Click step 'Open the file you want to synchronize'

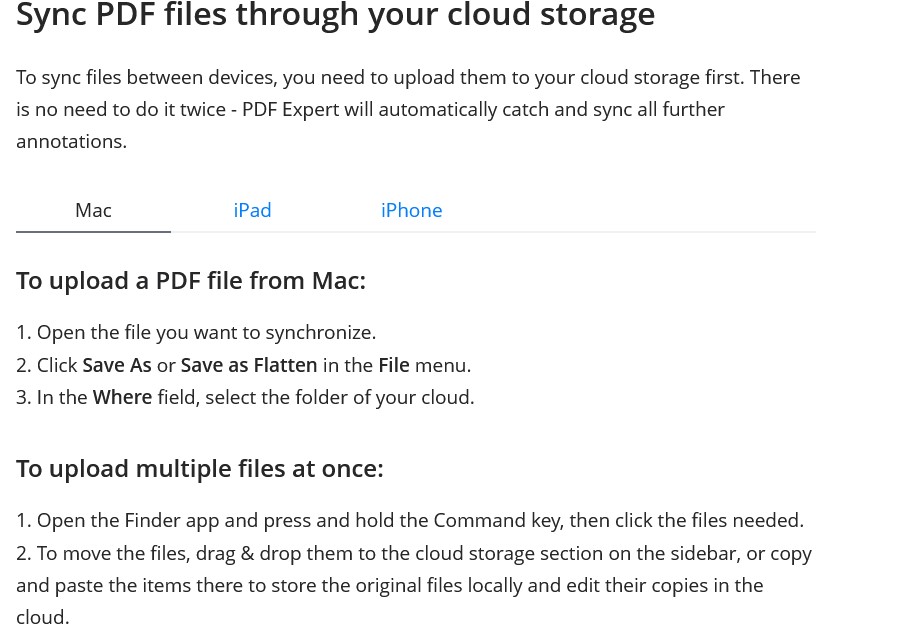point(206,333)
